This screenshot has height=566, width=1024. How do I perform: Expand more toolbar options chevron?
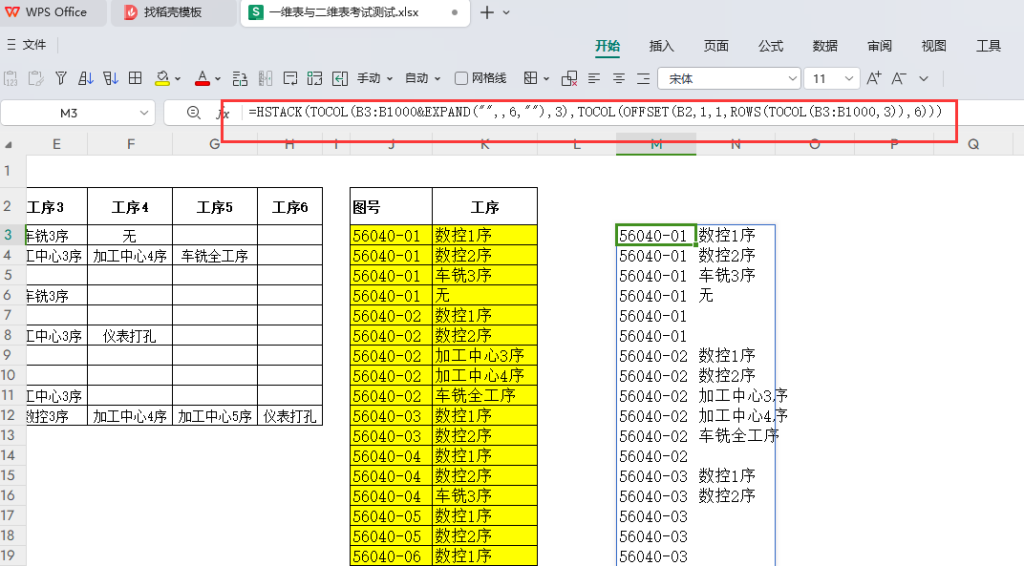click(x=923, y=79)
